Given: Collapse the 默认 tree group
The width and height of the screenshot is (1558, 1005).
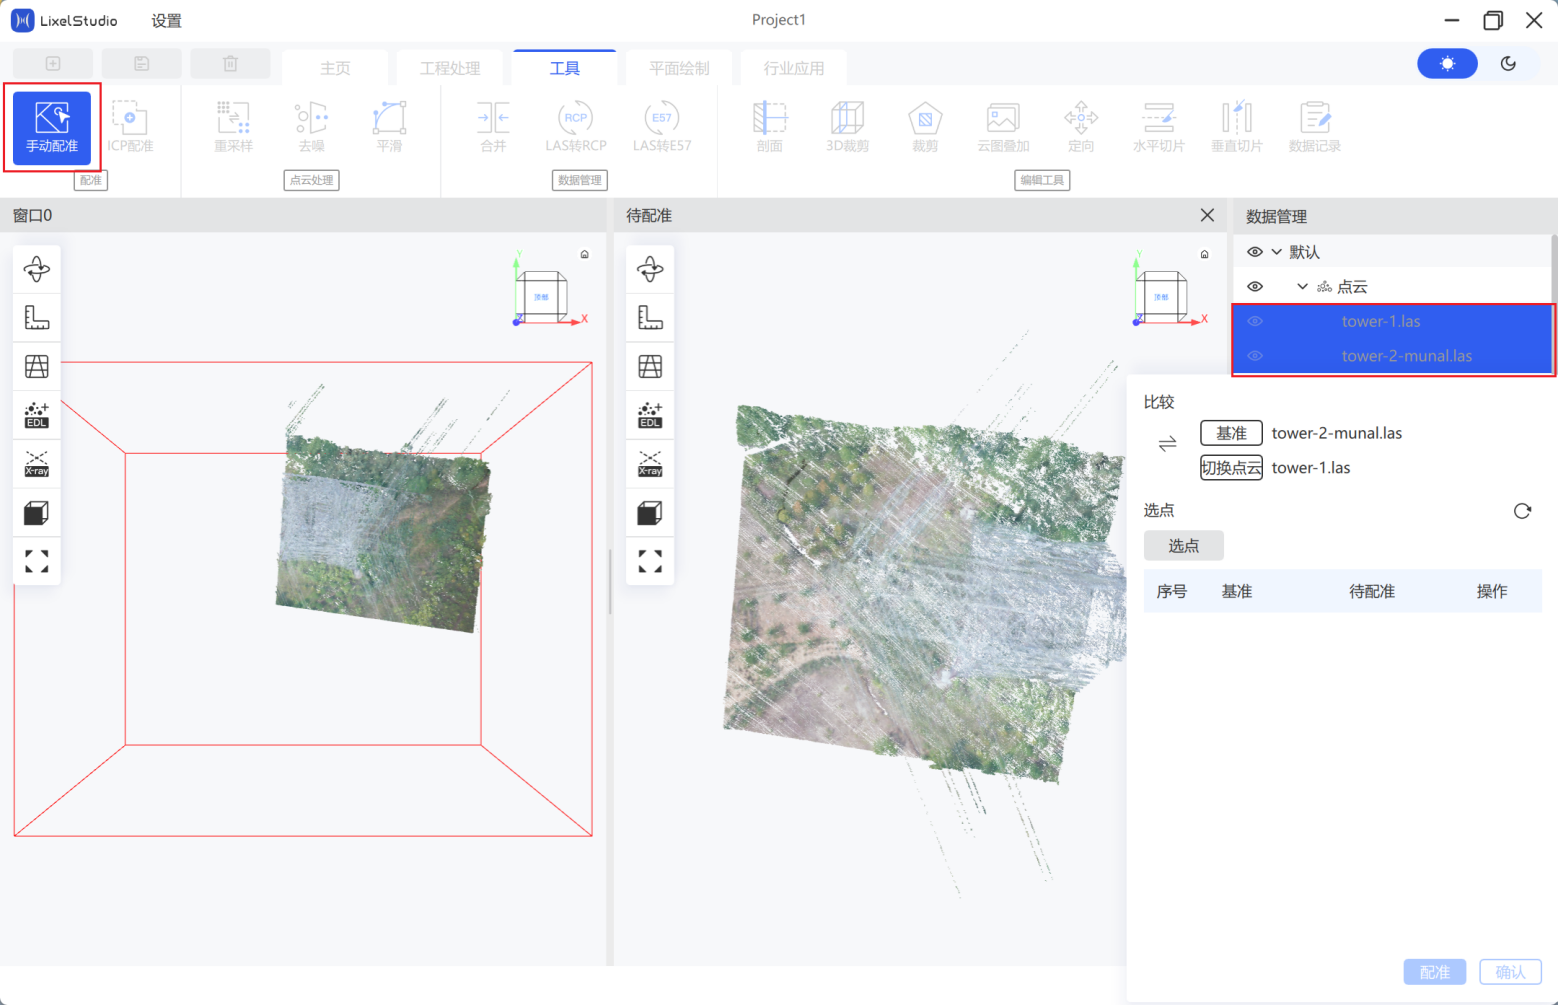Looking at the screenshot, I should pyautogui.click(x=1277, y=252).
